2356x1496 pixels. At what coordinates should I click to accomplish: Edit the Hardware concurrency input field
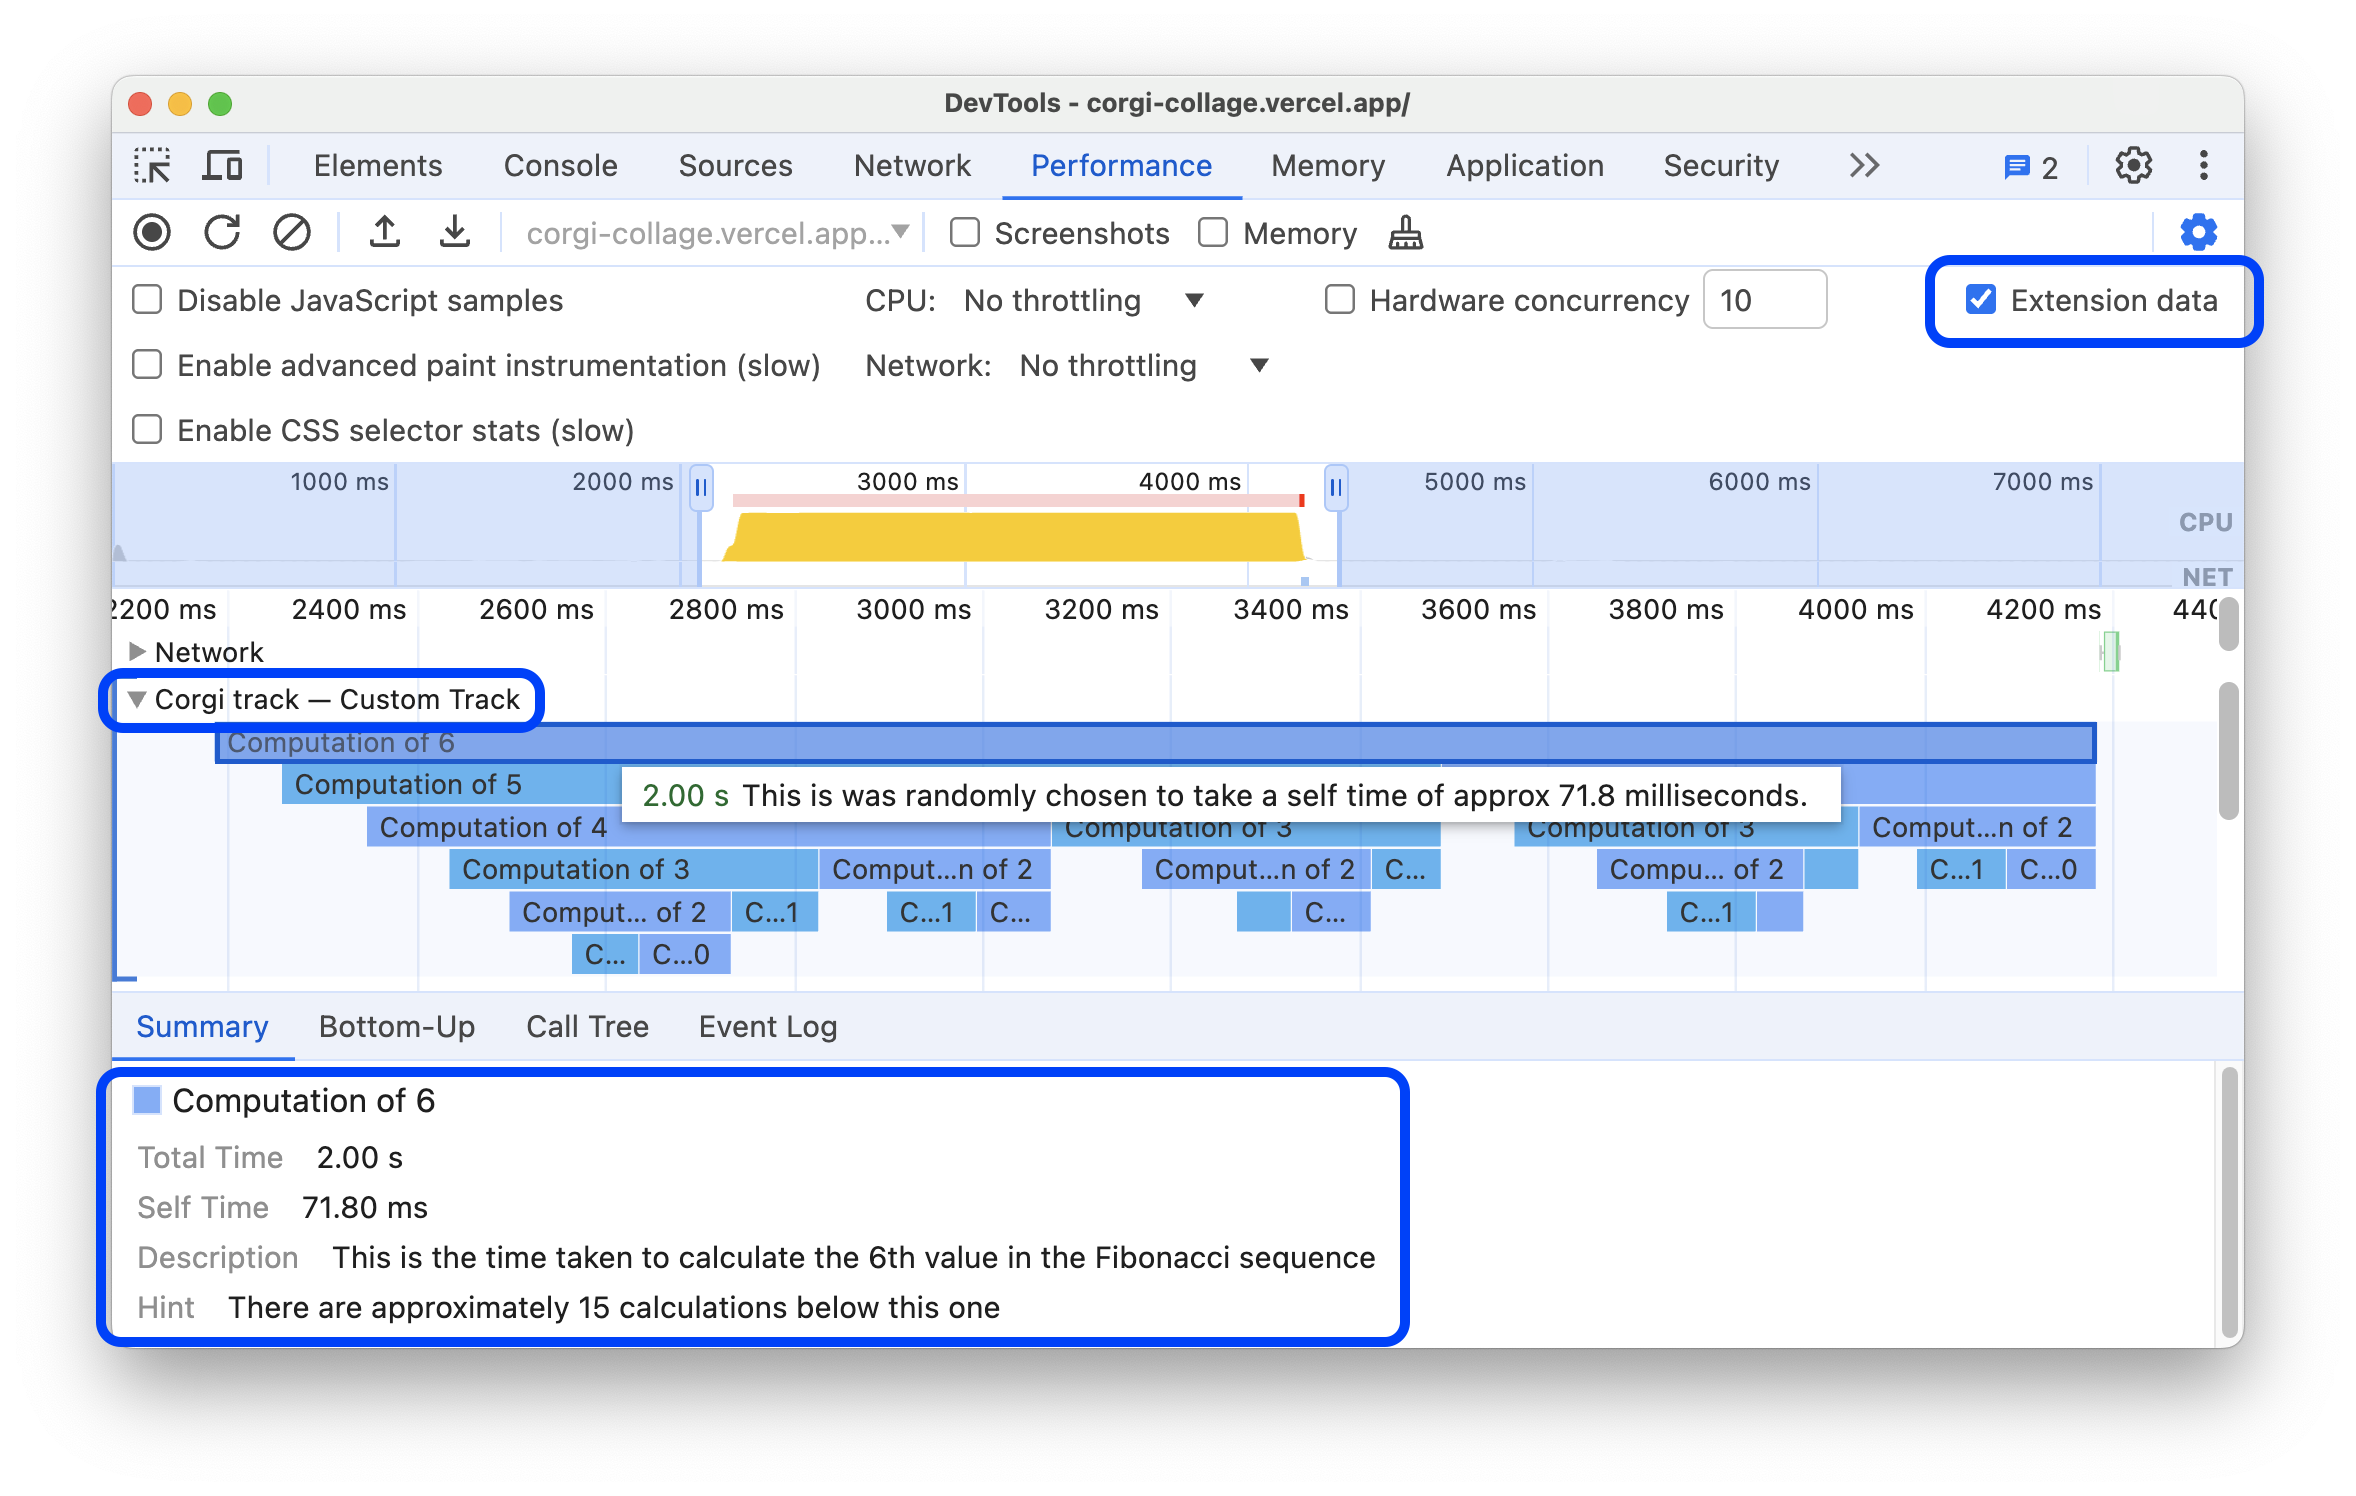pyautogui.click(x=1767, y=302)
